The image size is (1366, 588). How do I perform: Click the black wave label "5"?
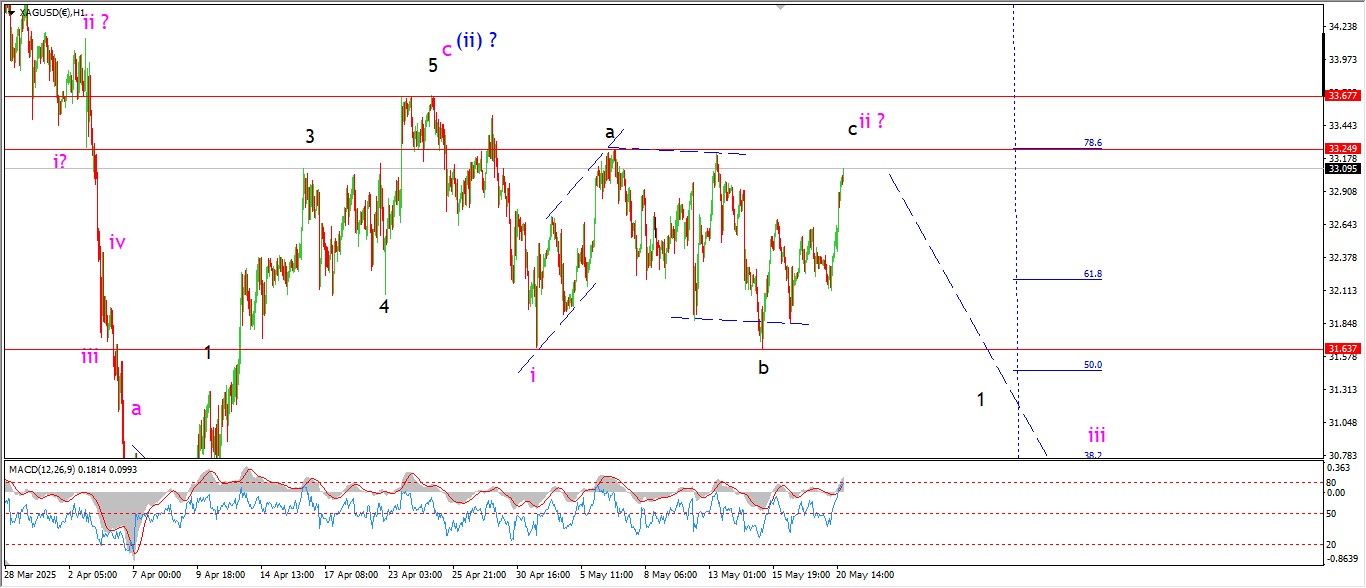point(433,66)
